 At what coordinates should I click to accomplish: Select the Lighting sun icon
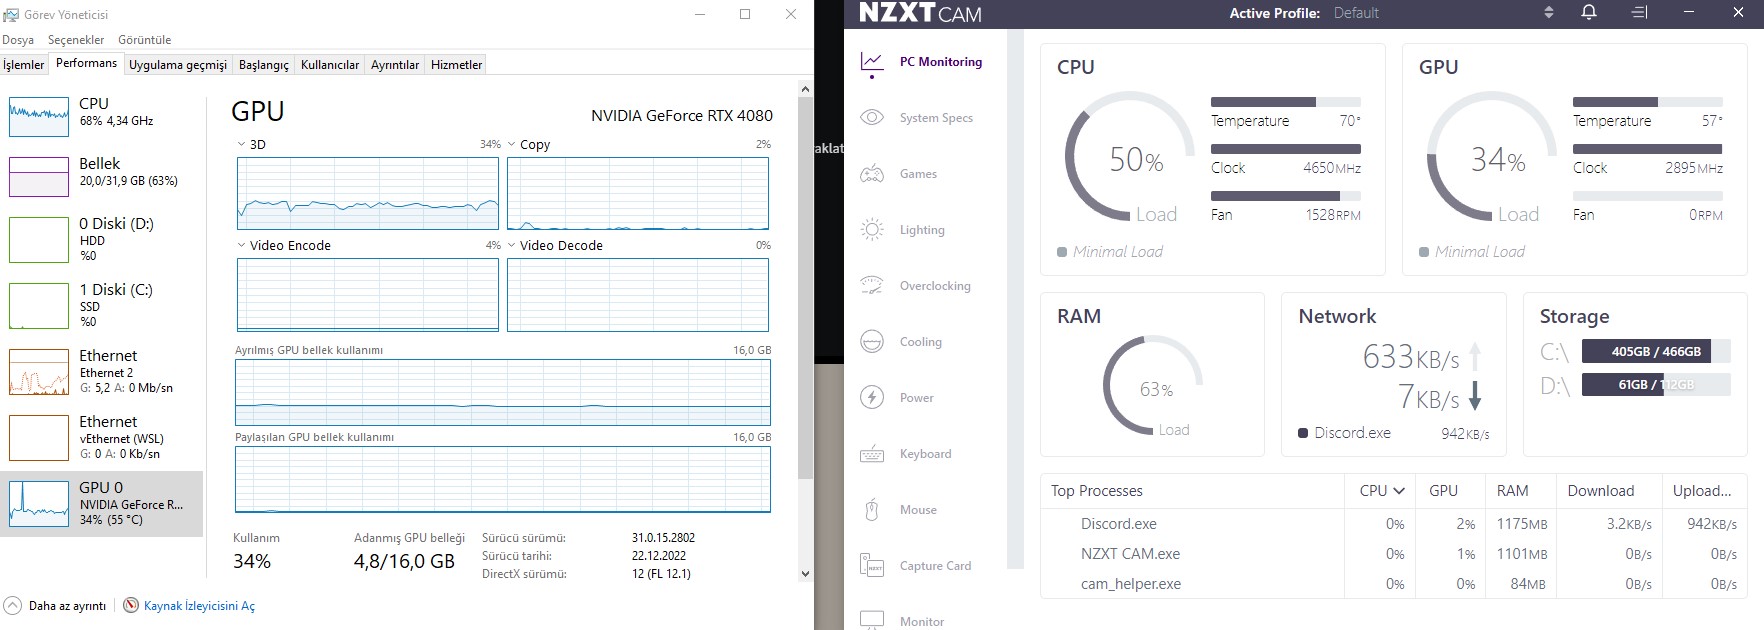pos(872,230)
